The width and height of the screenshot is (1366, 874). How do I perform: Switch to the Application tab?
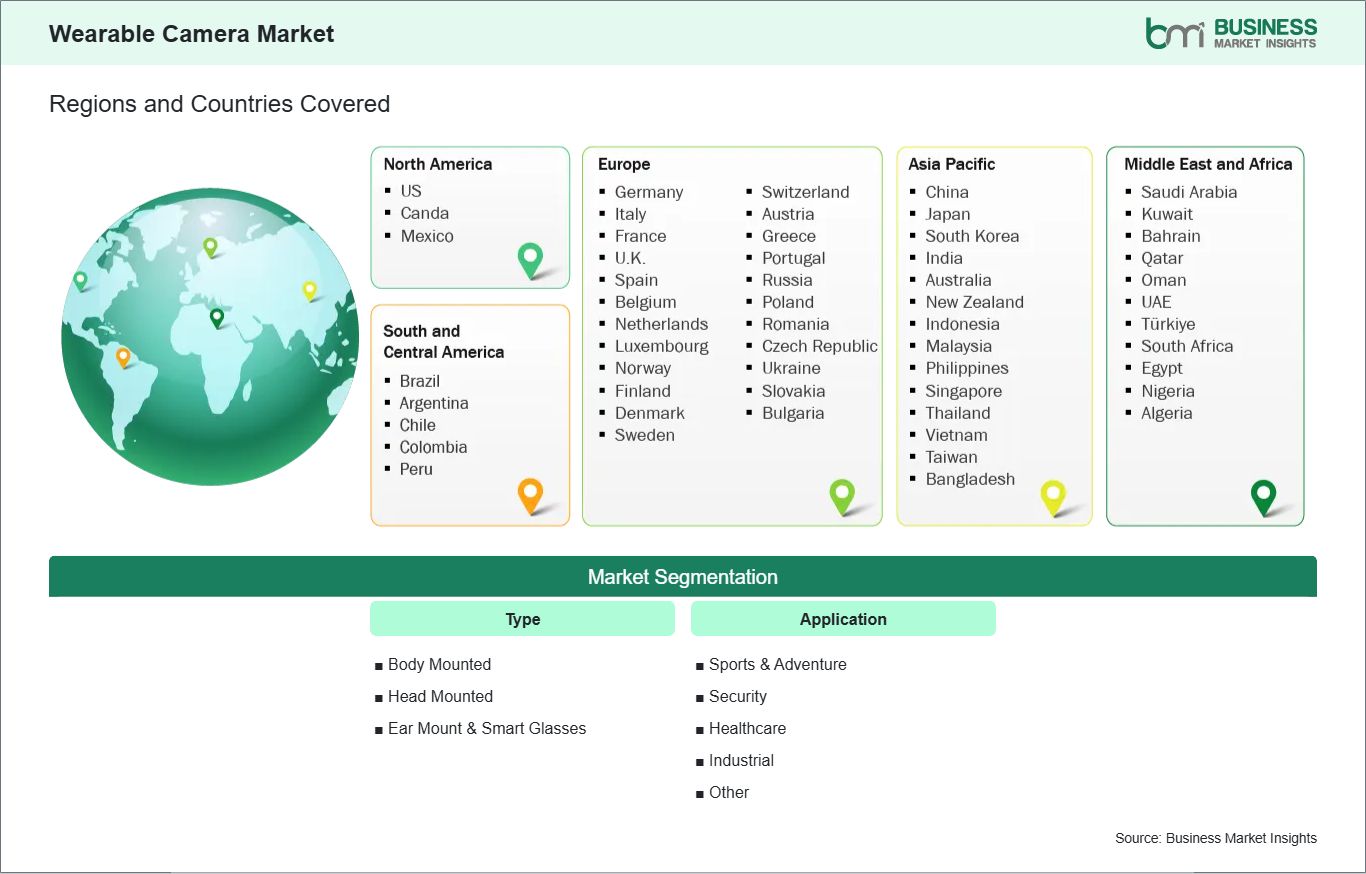(843, 618)
